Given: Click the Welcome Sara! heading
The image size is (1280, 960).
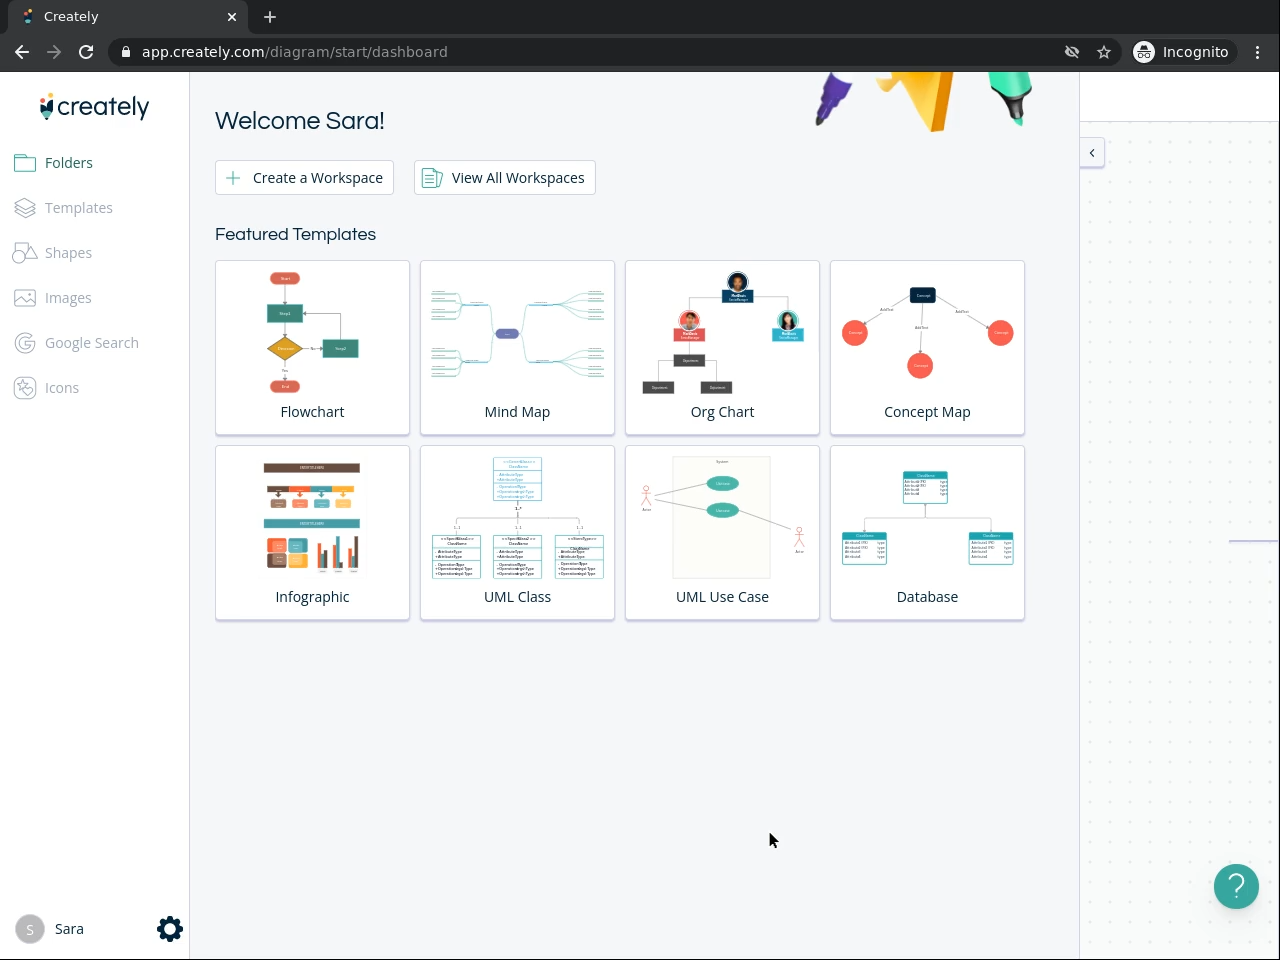Looking at the screenshot, I should 300,121.
